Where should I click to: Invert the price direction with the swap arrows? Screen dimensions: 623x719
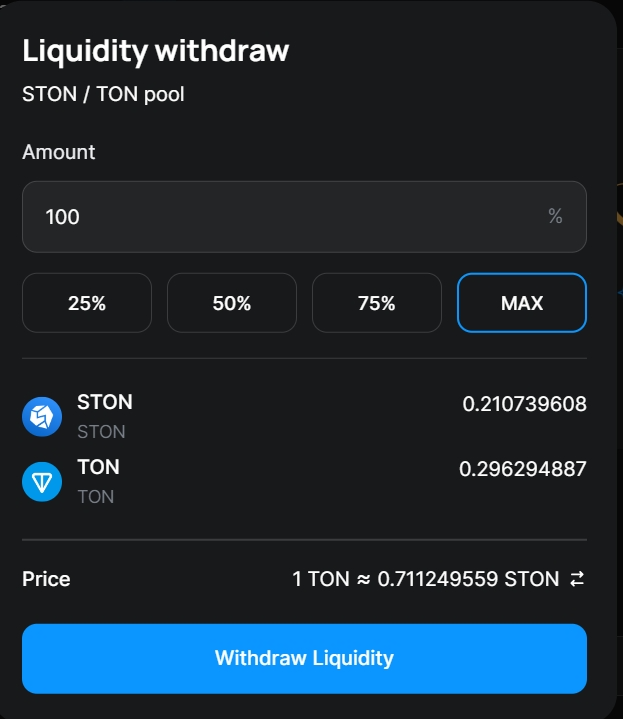[576, 579]
